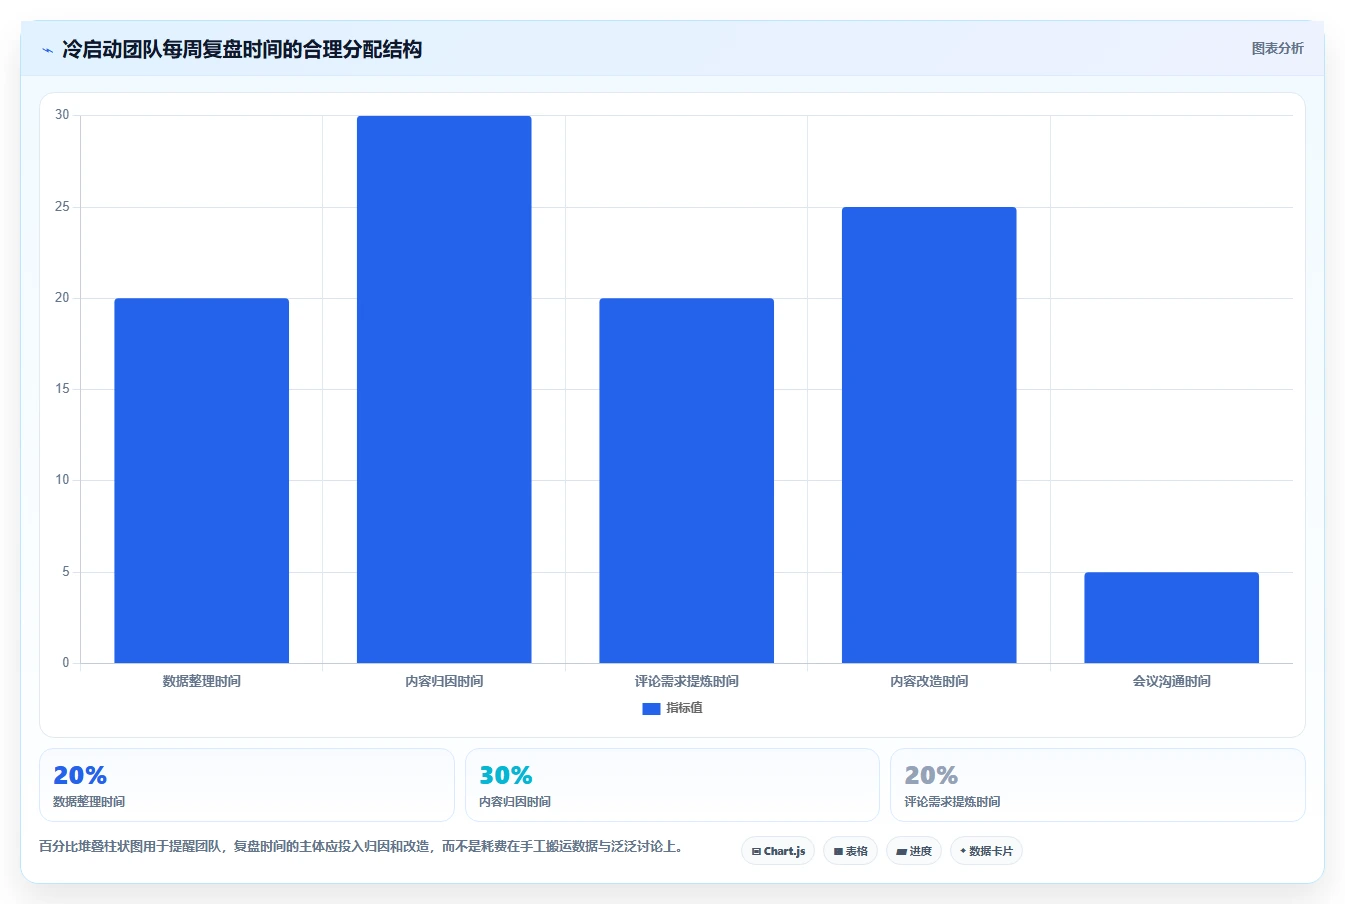Click the x-axis label 内容归因时间
Image resolution: width=1345 pixels, height=904 pixels.
click(x=444, y=681)
